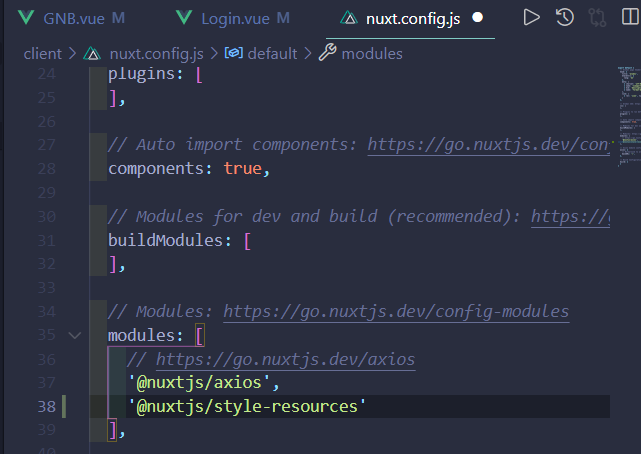Click the modified M badge on Login.vue

click(x=283, y=18)
